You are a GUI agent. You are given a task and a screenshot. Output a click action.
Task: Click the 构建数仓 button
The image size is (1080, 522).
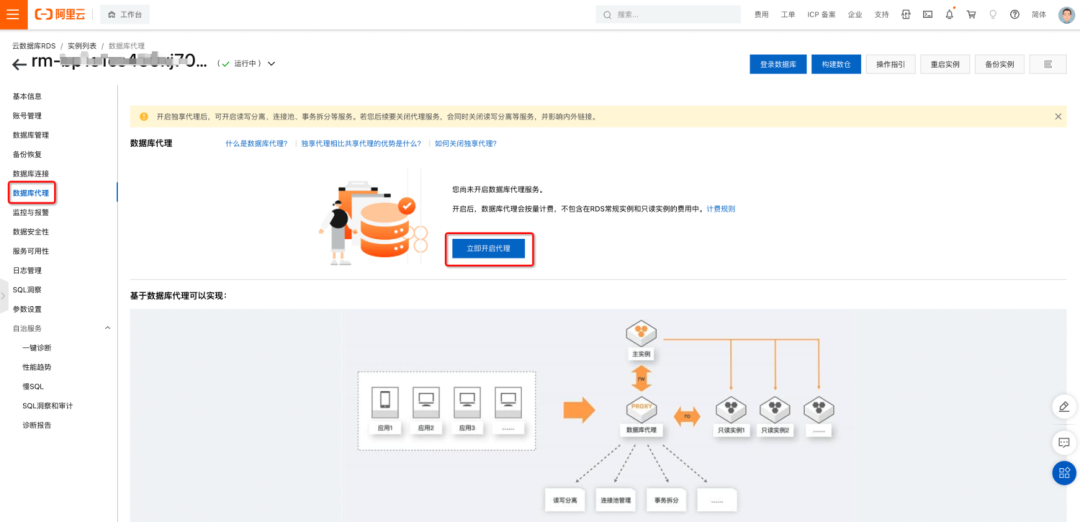tap(836, 64)
